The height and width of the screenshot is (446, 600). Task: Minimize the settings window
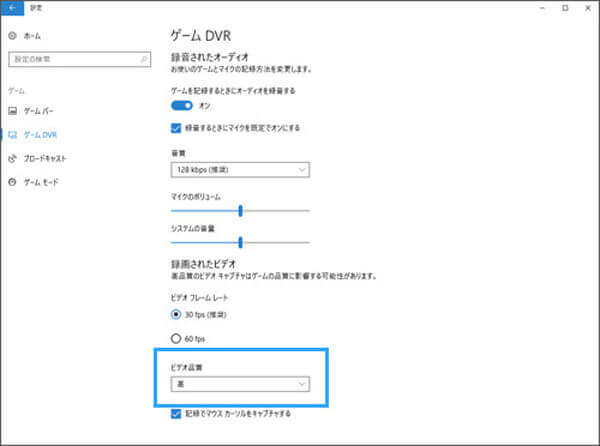[542, 8]
